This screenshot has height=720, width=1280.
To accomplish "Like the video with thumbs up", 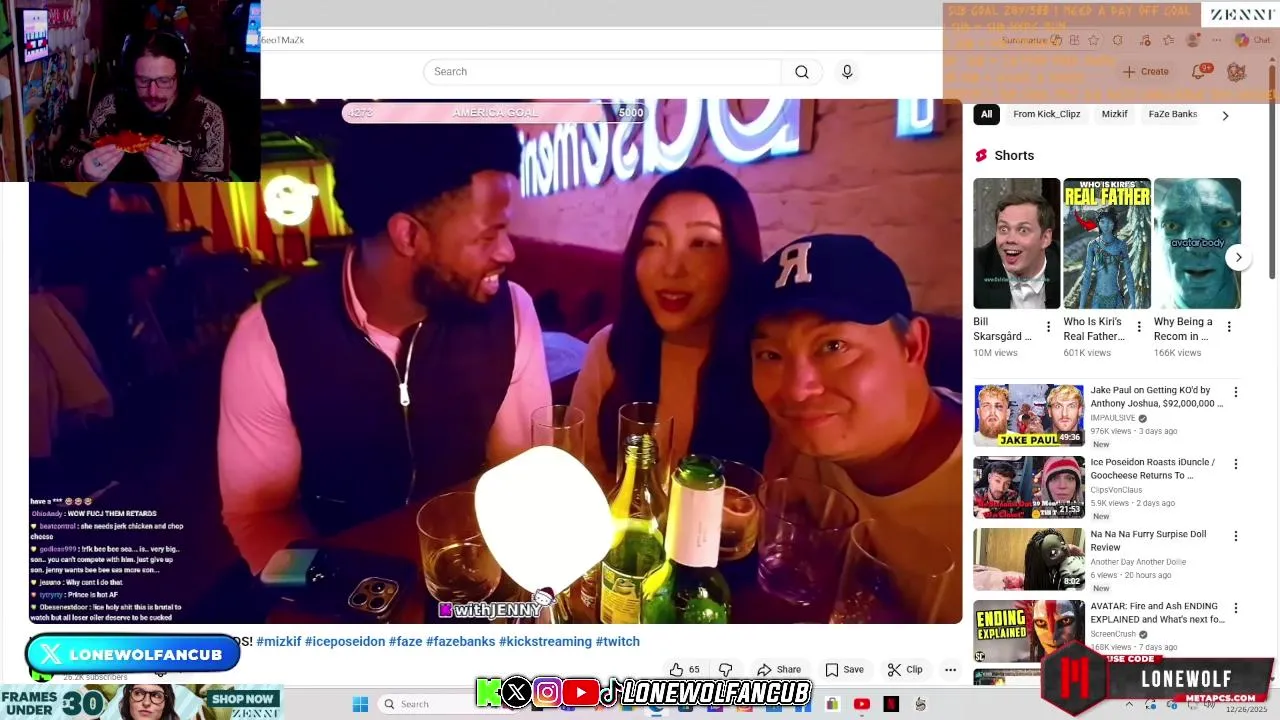I will [x=685, y=670].
